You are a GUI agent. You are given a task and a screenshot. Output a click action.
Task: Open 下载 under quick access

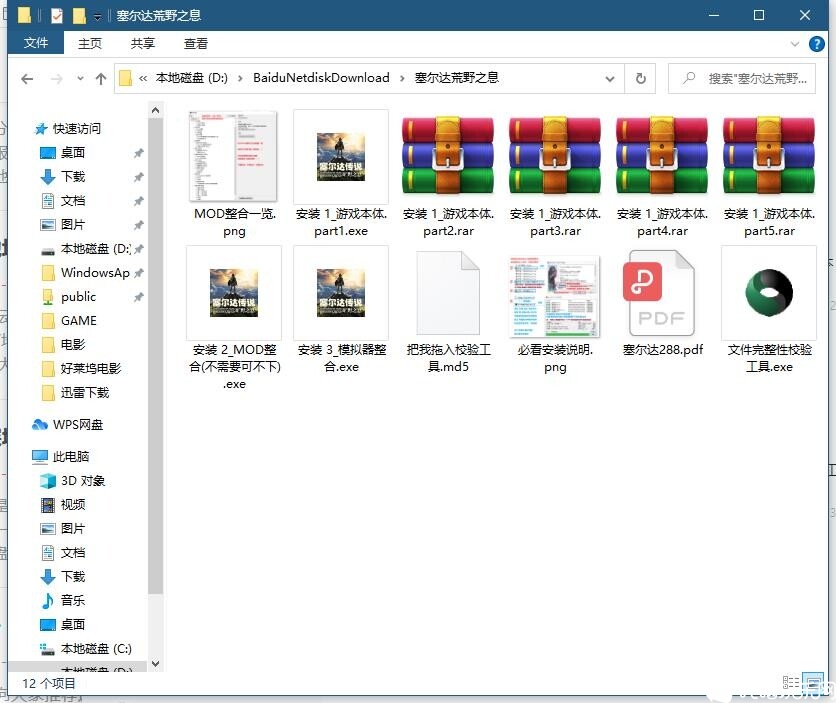point(72,176)
